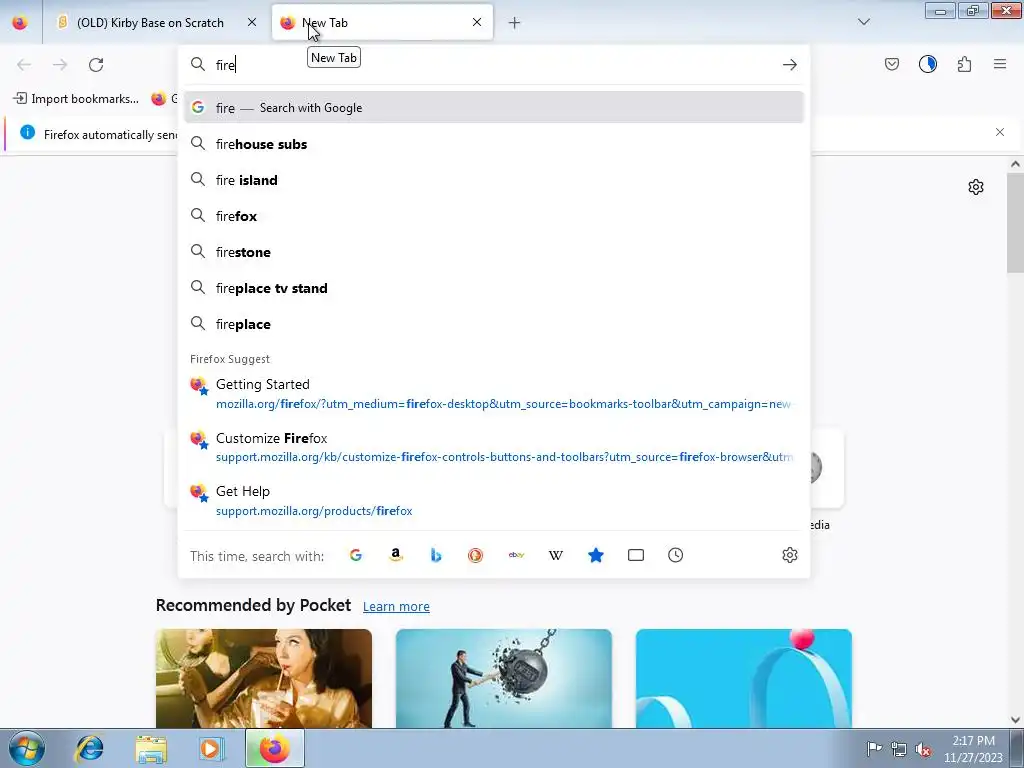The image size is (1024, 768).
Task: Click the go arrow in the address bar
Action: pos(790,65)
